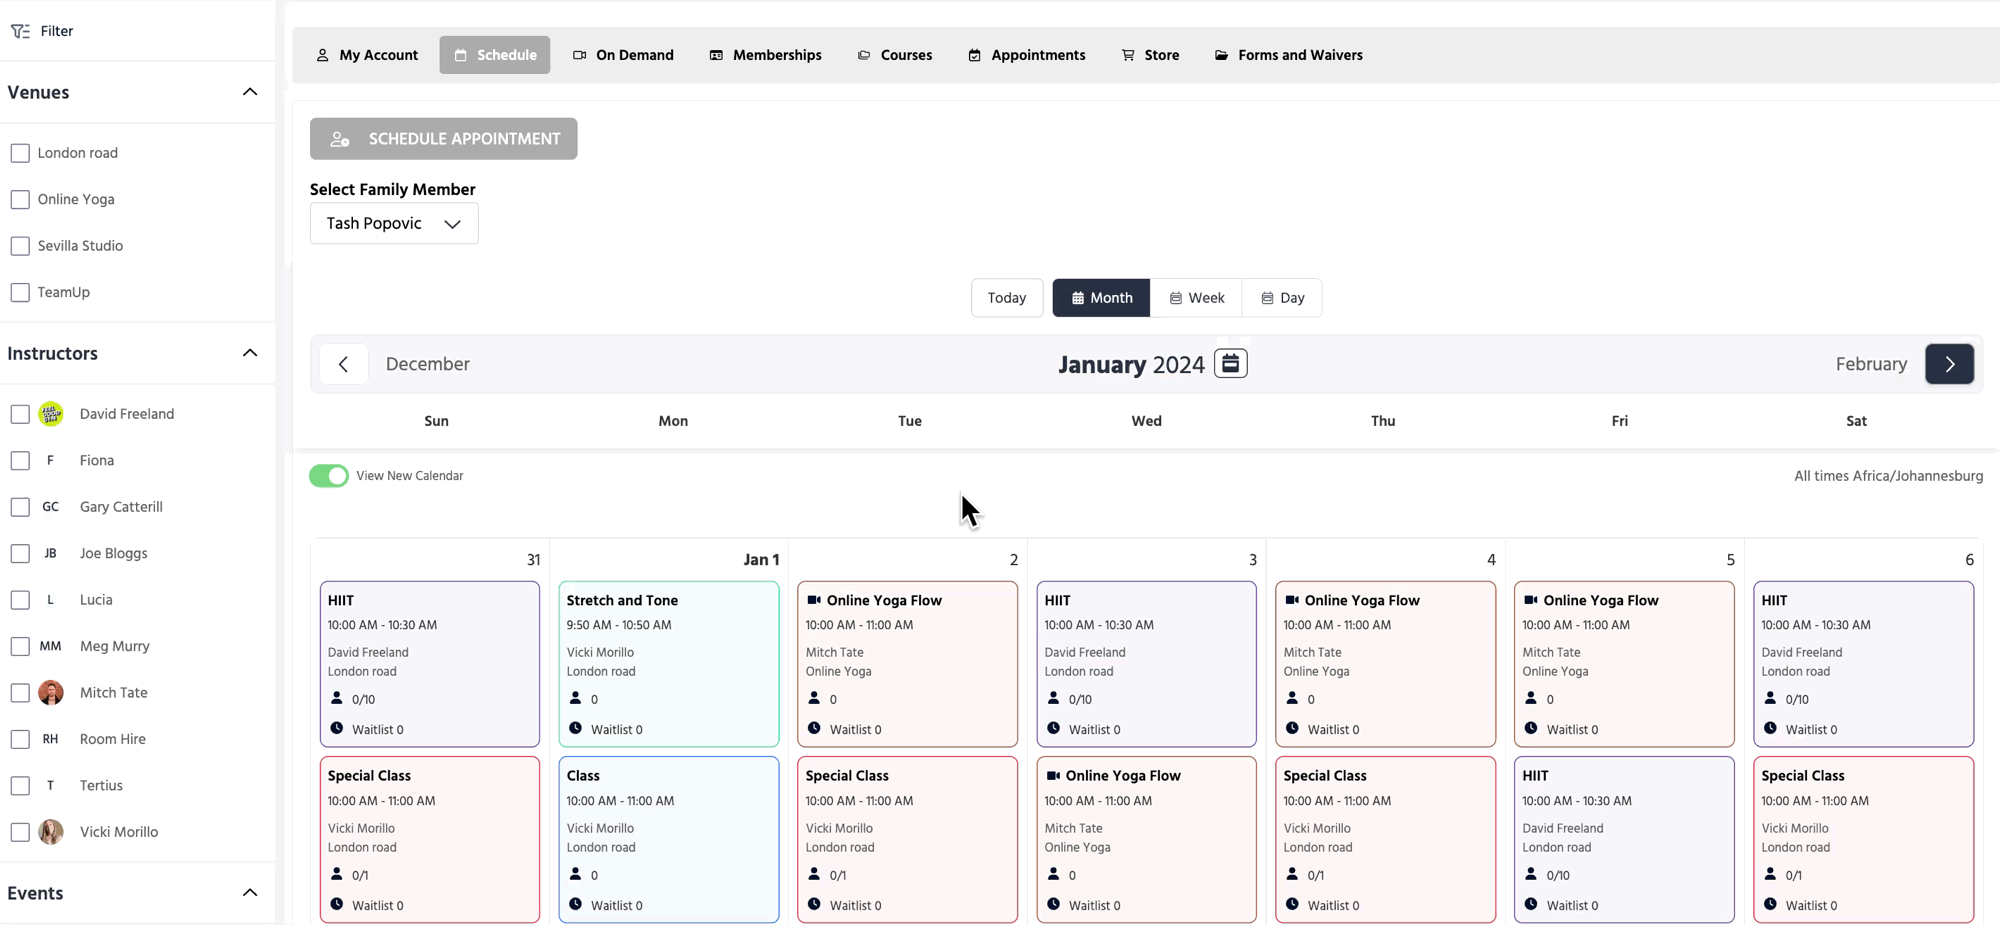Click the Filter icon in sidebar
The height and width of the screenshot is (925, 2000).
(20, 31)
